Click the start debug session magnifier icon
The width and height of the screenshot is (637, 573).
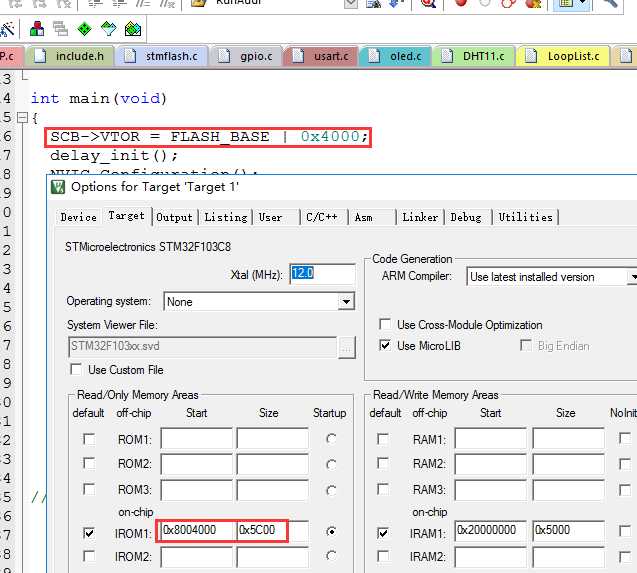pyautogui.click(x=428, y=3)
